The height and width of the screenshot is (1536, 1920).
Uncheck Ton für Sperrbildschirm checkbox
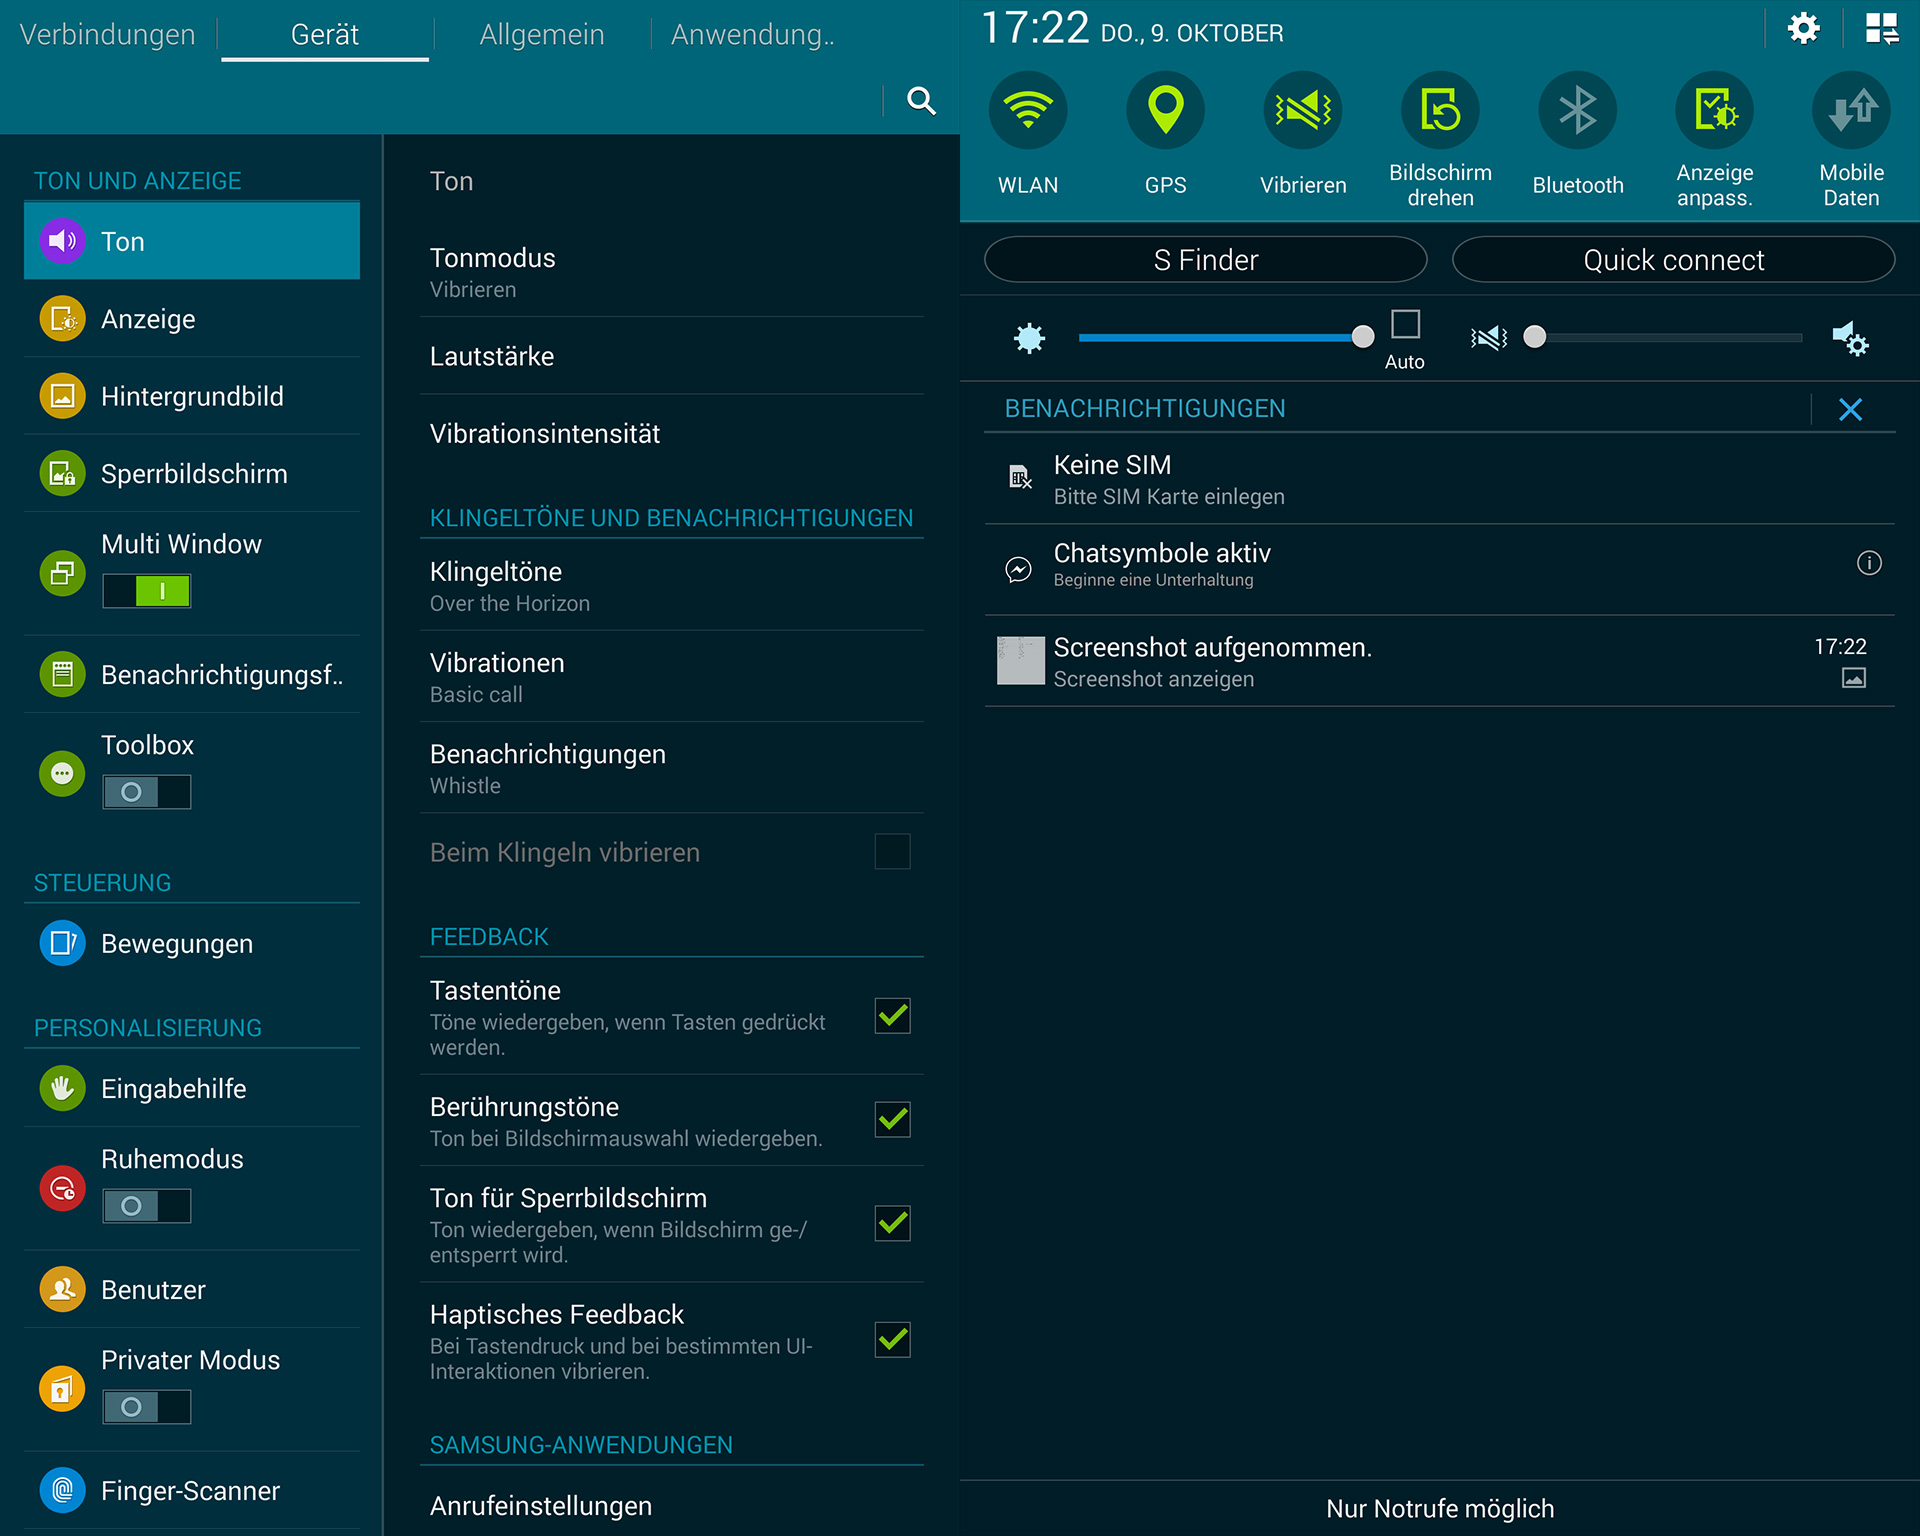tap(892, 1223)
